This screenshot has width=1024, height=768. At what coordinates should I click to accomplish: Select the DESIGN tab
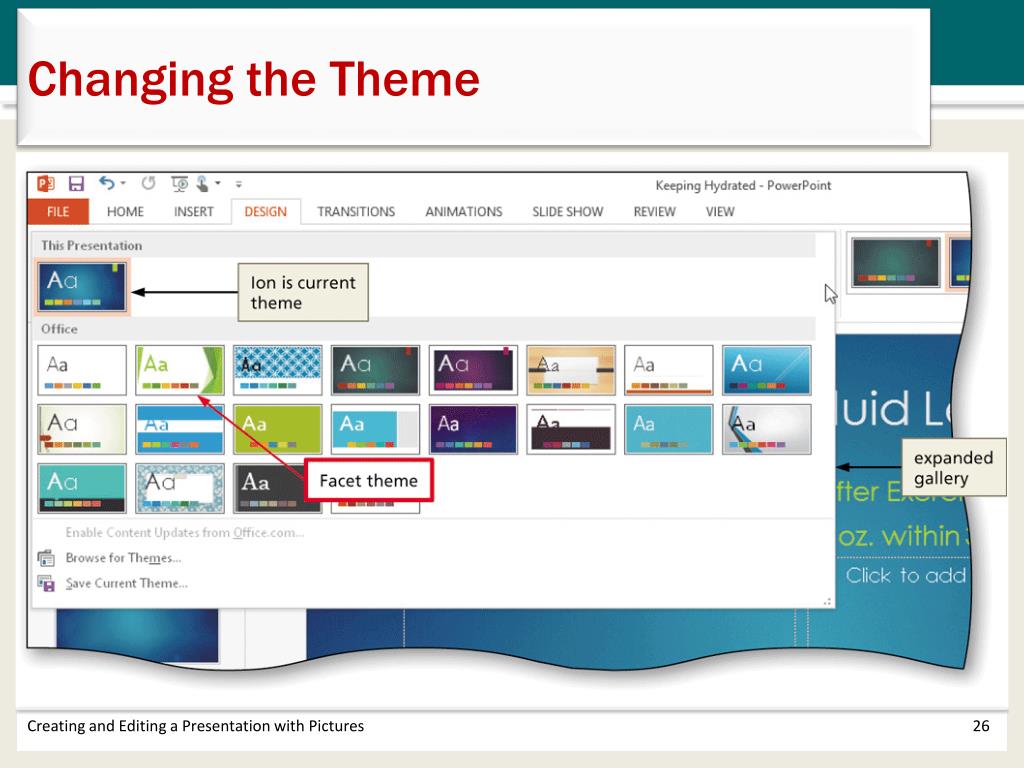click(x=266, y=212)
